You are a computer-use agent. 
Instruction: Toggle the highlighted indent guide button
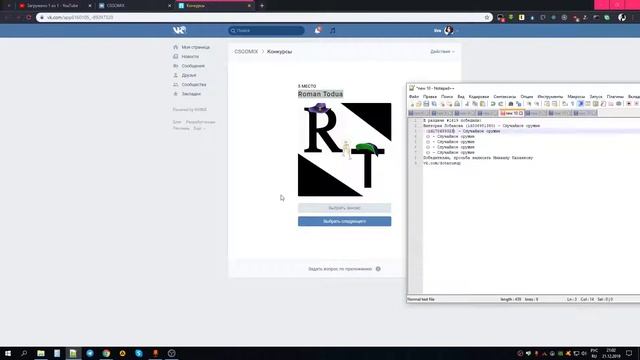[x=580, y=104]
